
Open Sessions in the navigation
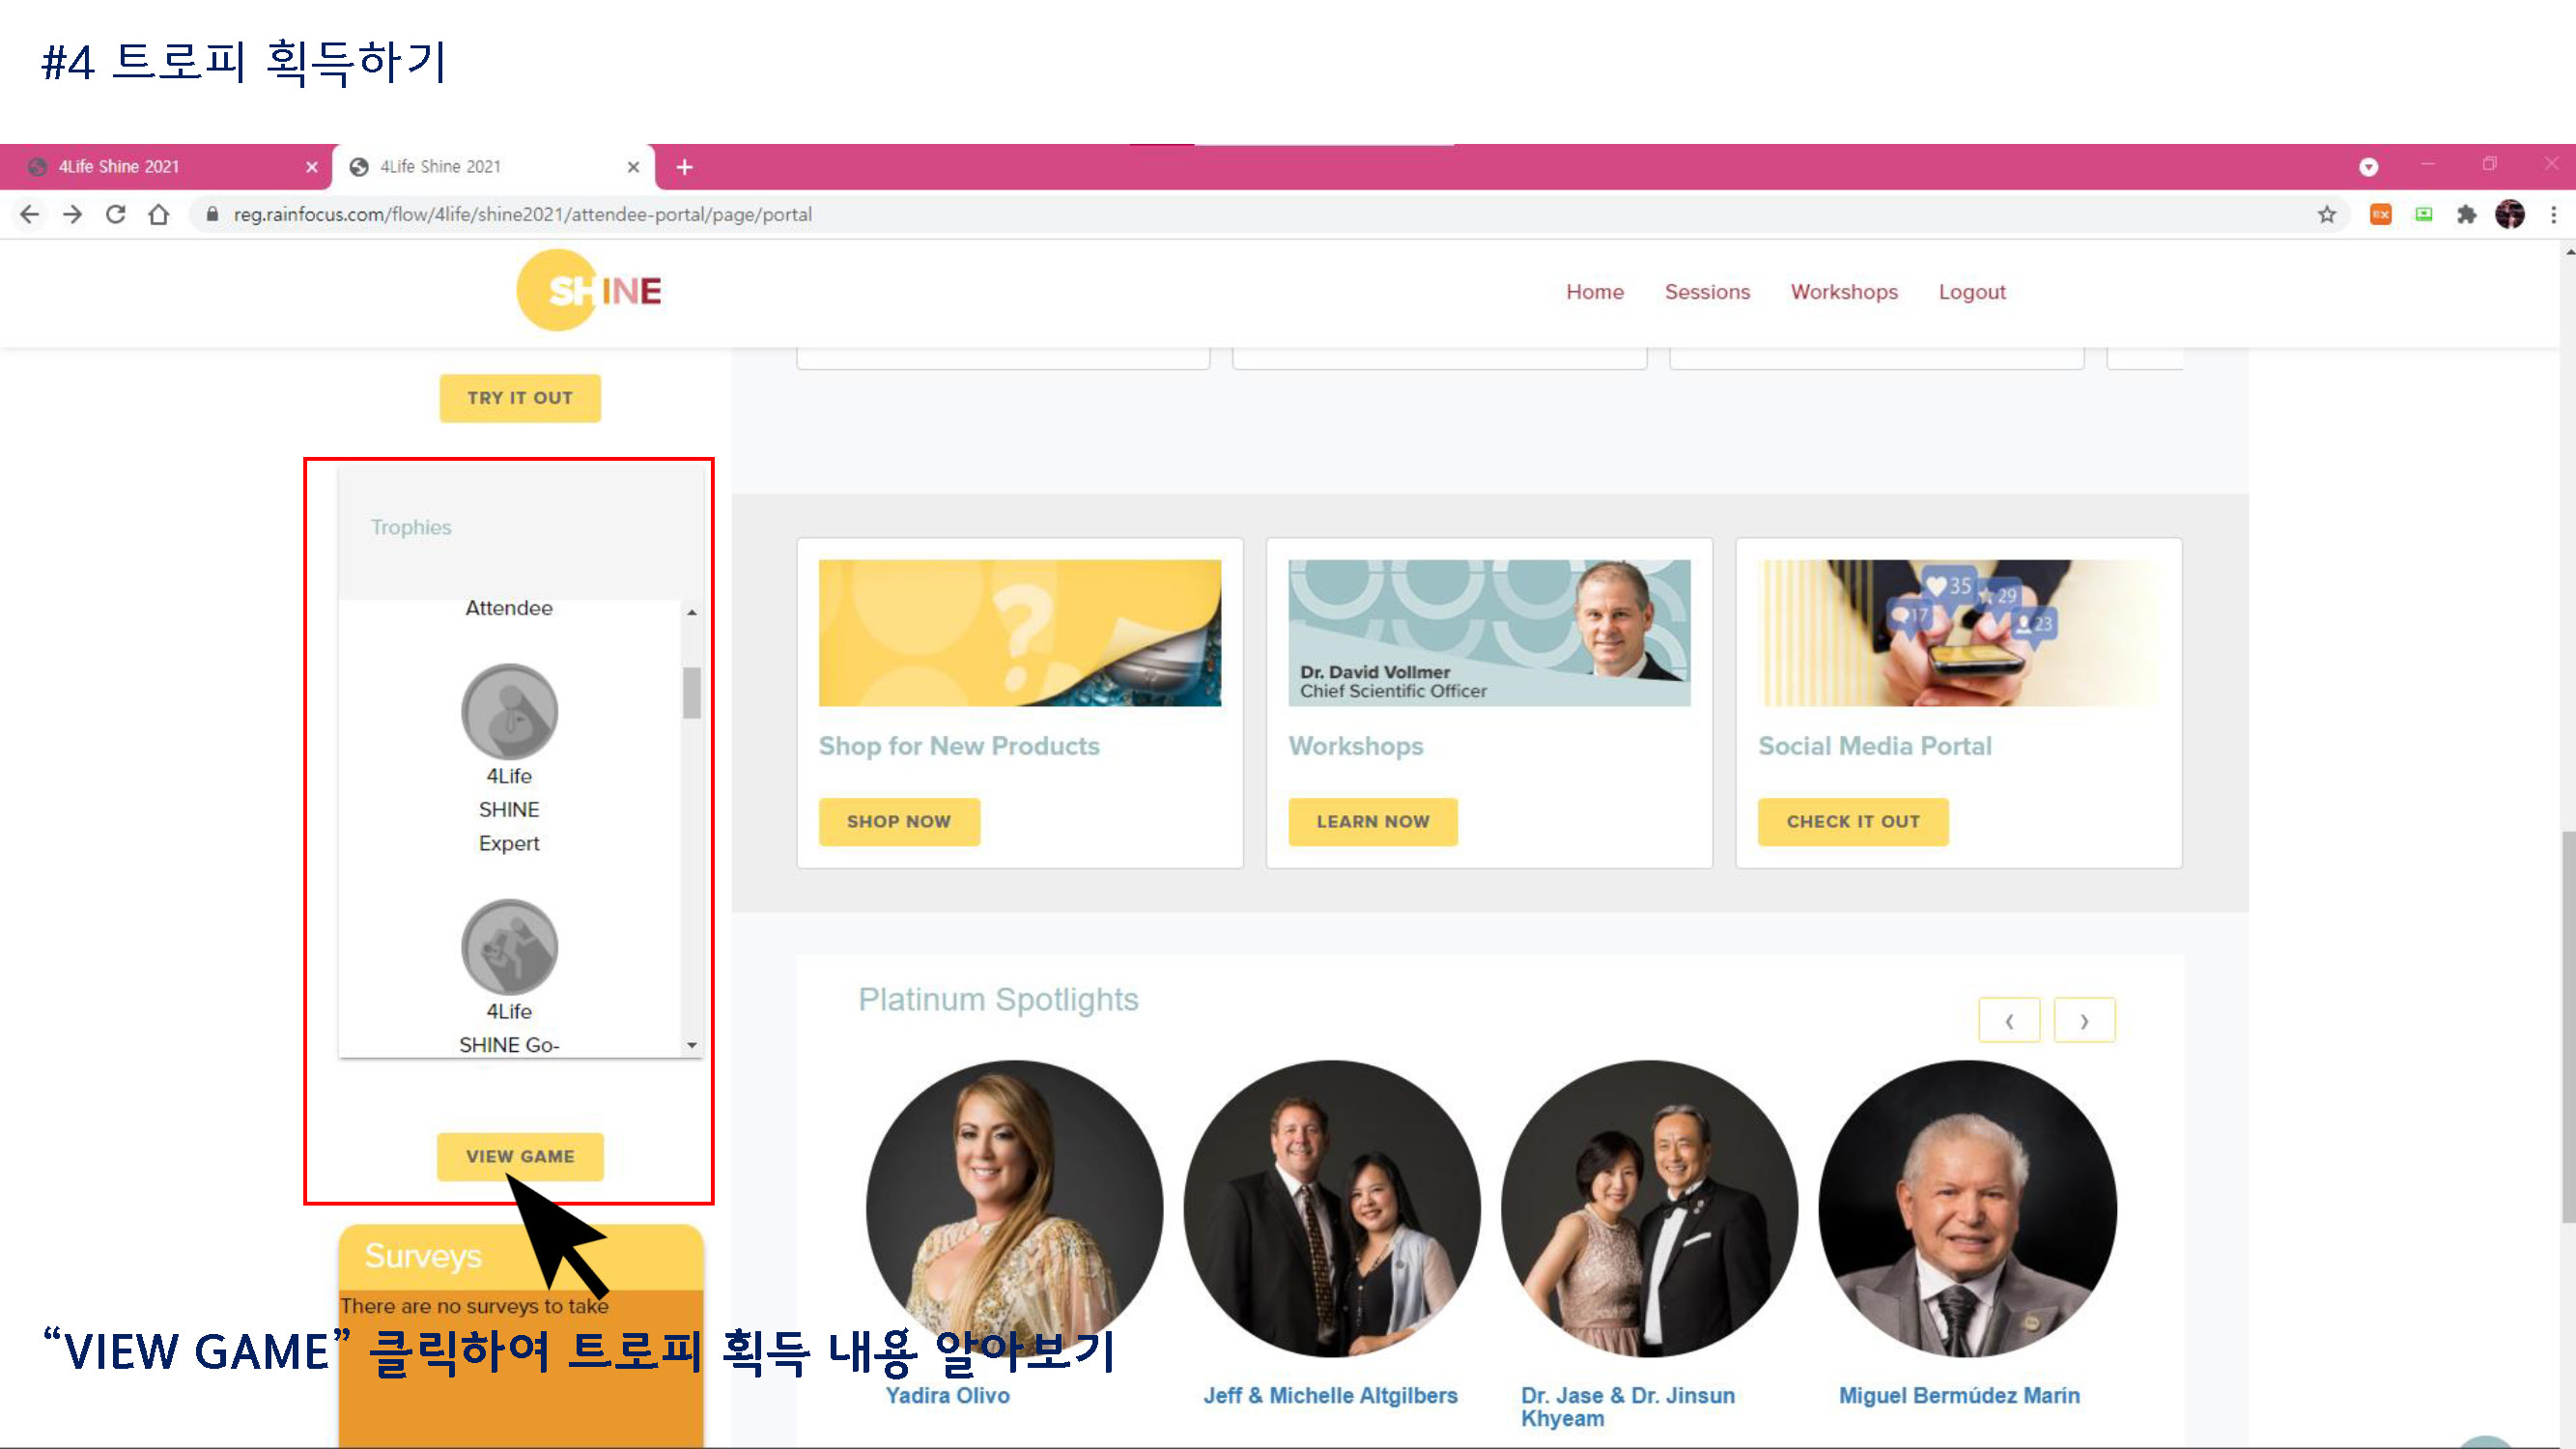click(1707, 292)
